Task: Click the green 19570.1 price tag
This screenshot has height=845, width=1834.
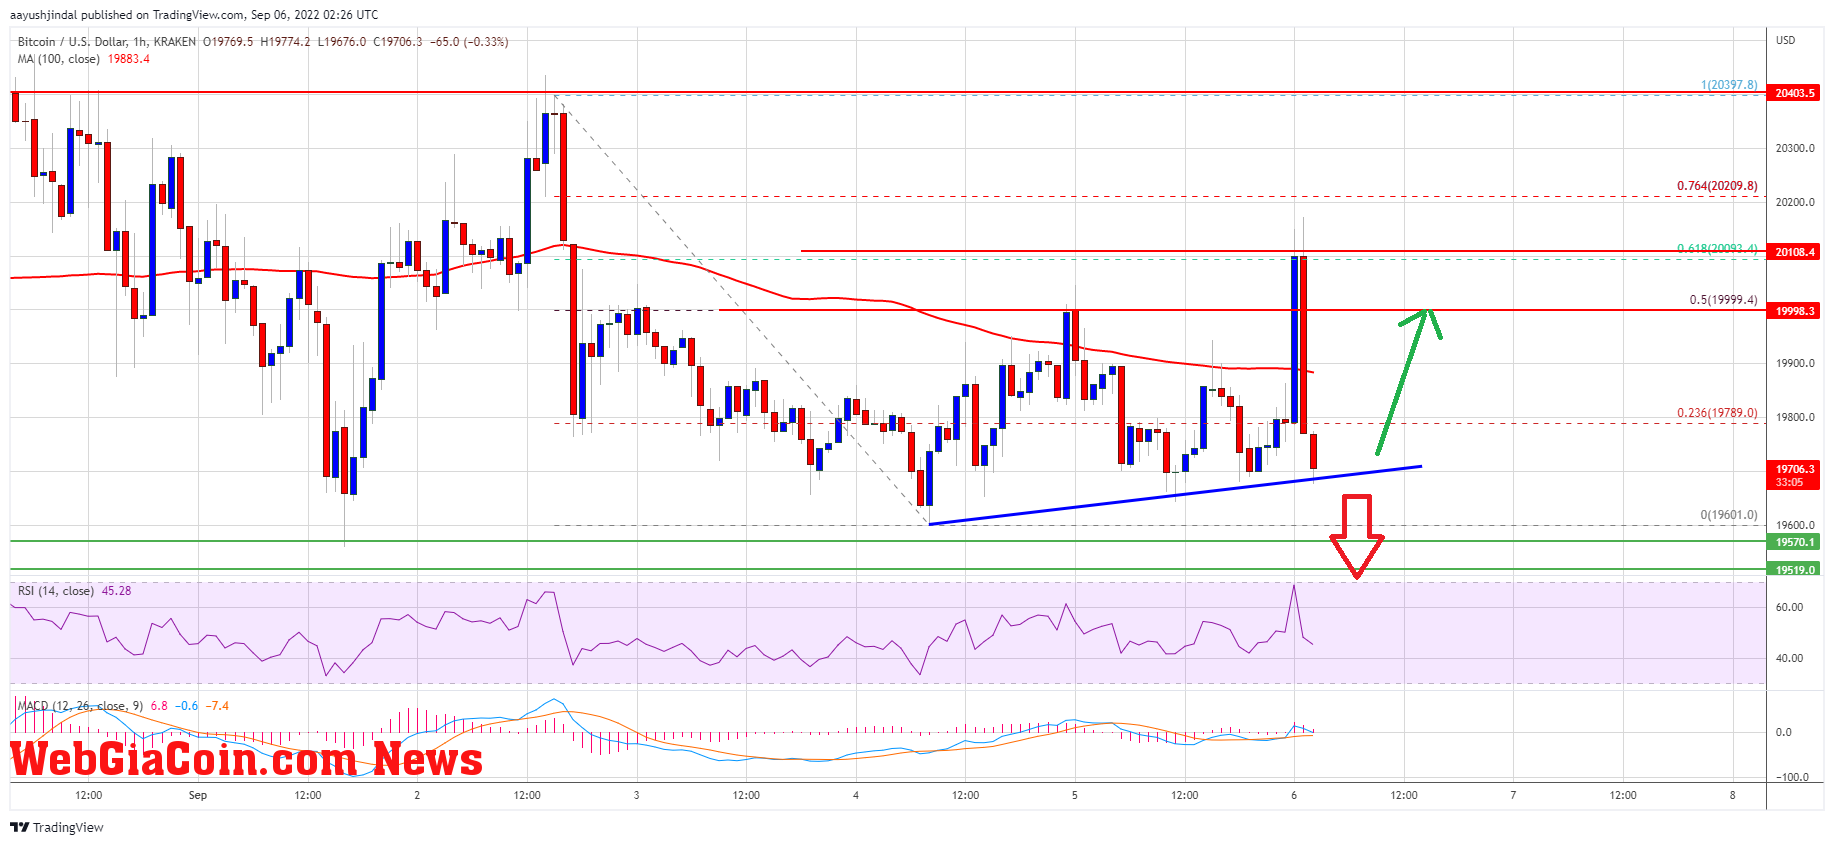Action: pyautogui.click(x=1794, y=542)
